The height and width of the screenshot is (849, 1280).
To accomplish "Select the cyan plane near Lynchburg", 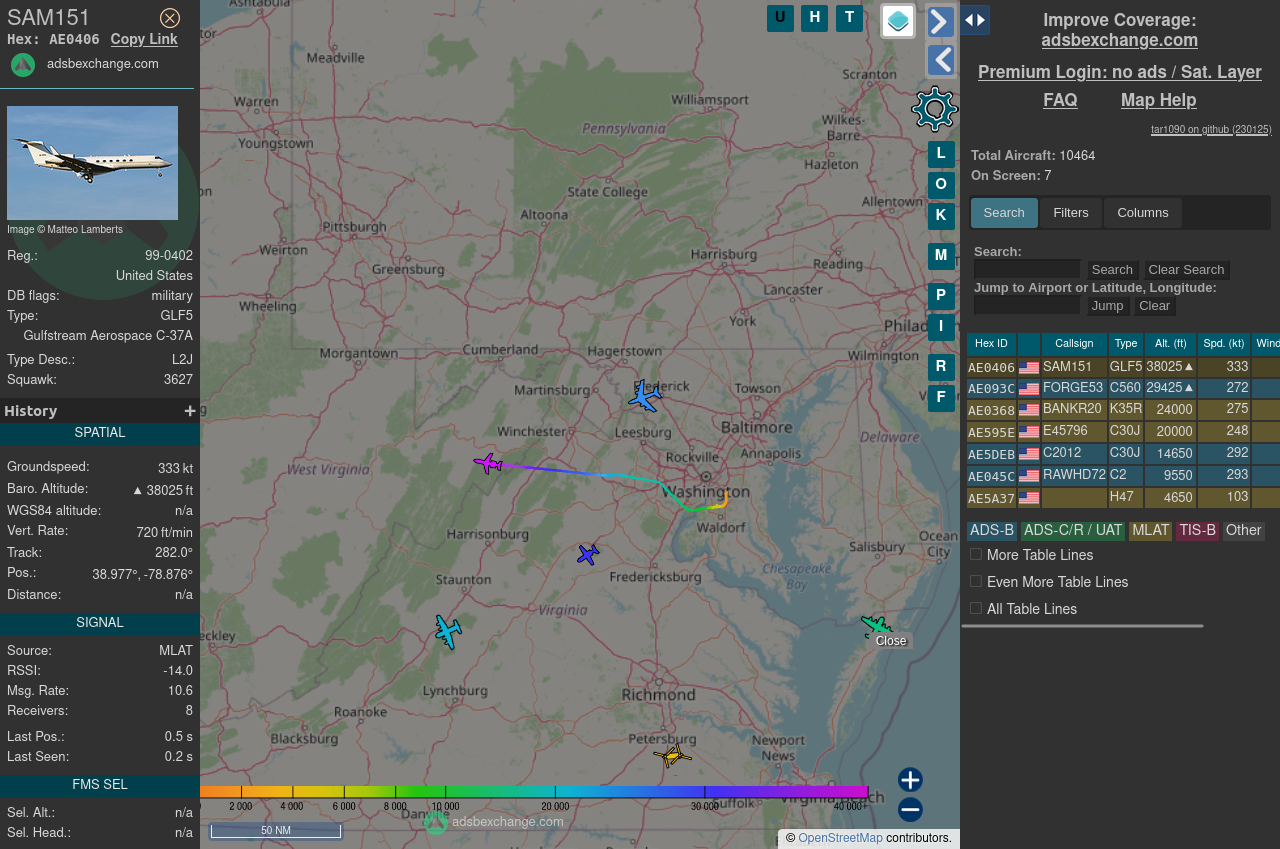I will tap(448, 632).
